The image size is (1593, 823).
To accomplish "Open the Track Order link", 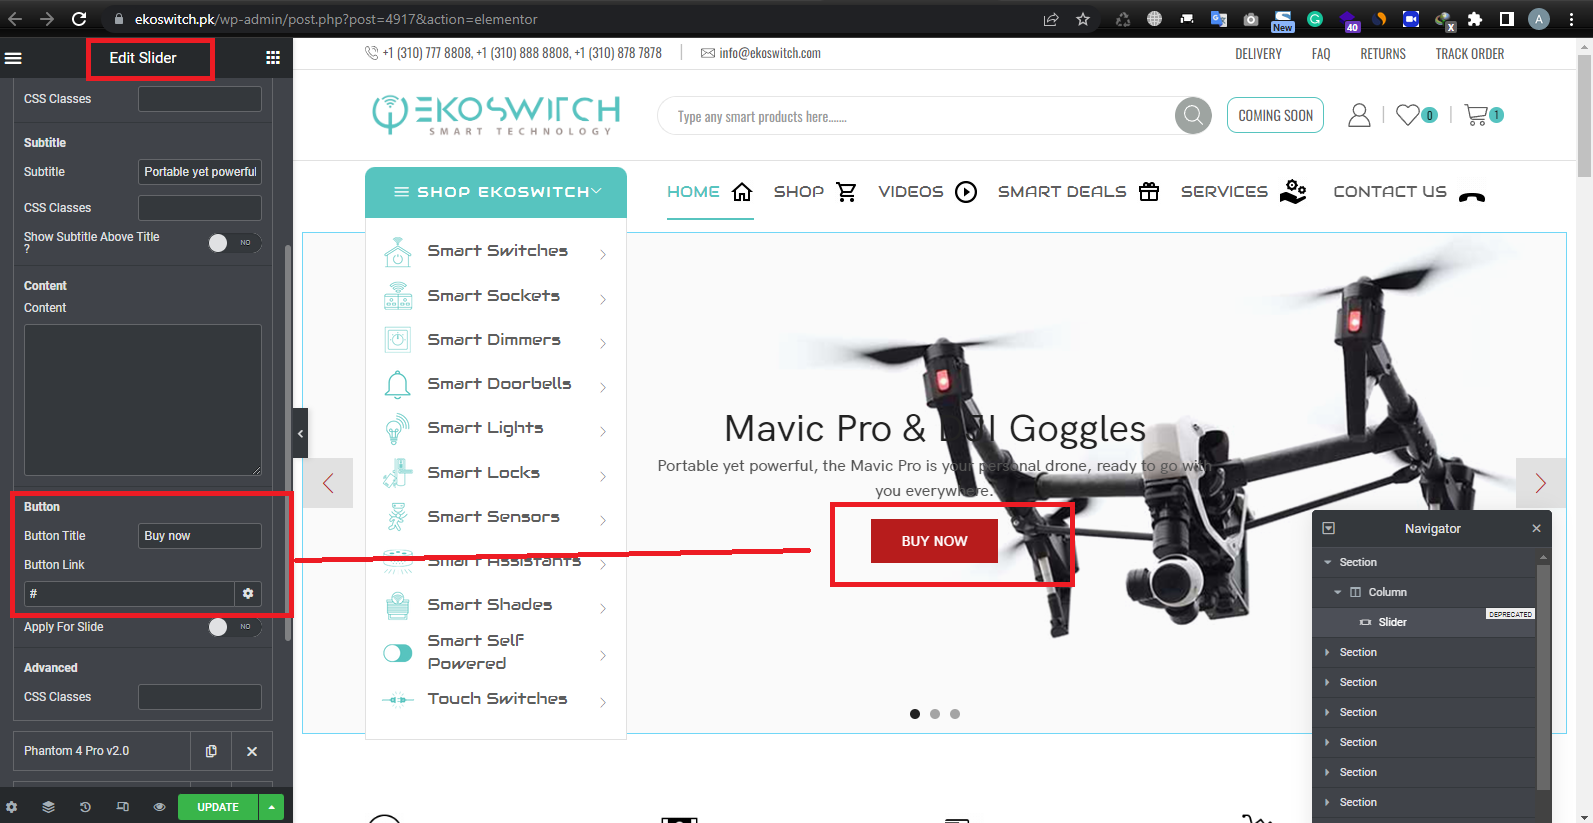I will (x=1469, y=54).
